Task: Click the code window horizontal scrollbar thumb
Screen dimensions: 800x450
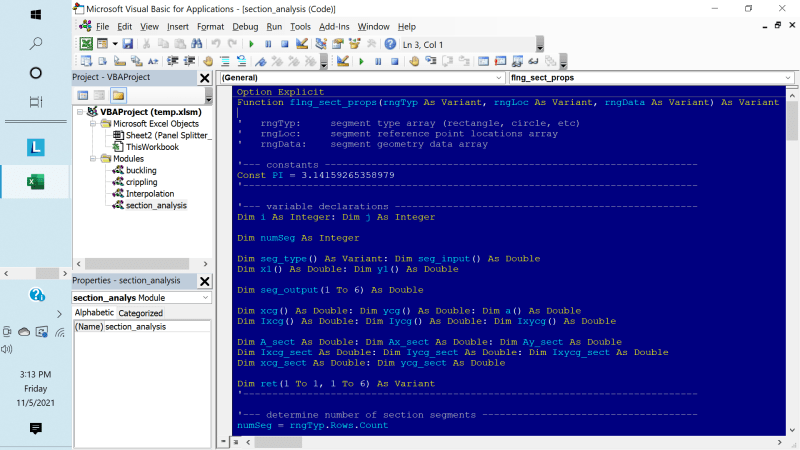Action: coord(278,442)
